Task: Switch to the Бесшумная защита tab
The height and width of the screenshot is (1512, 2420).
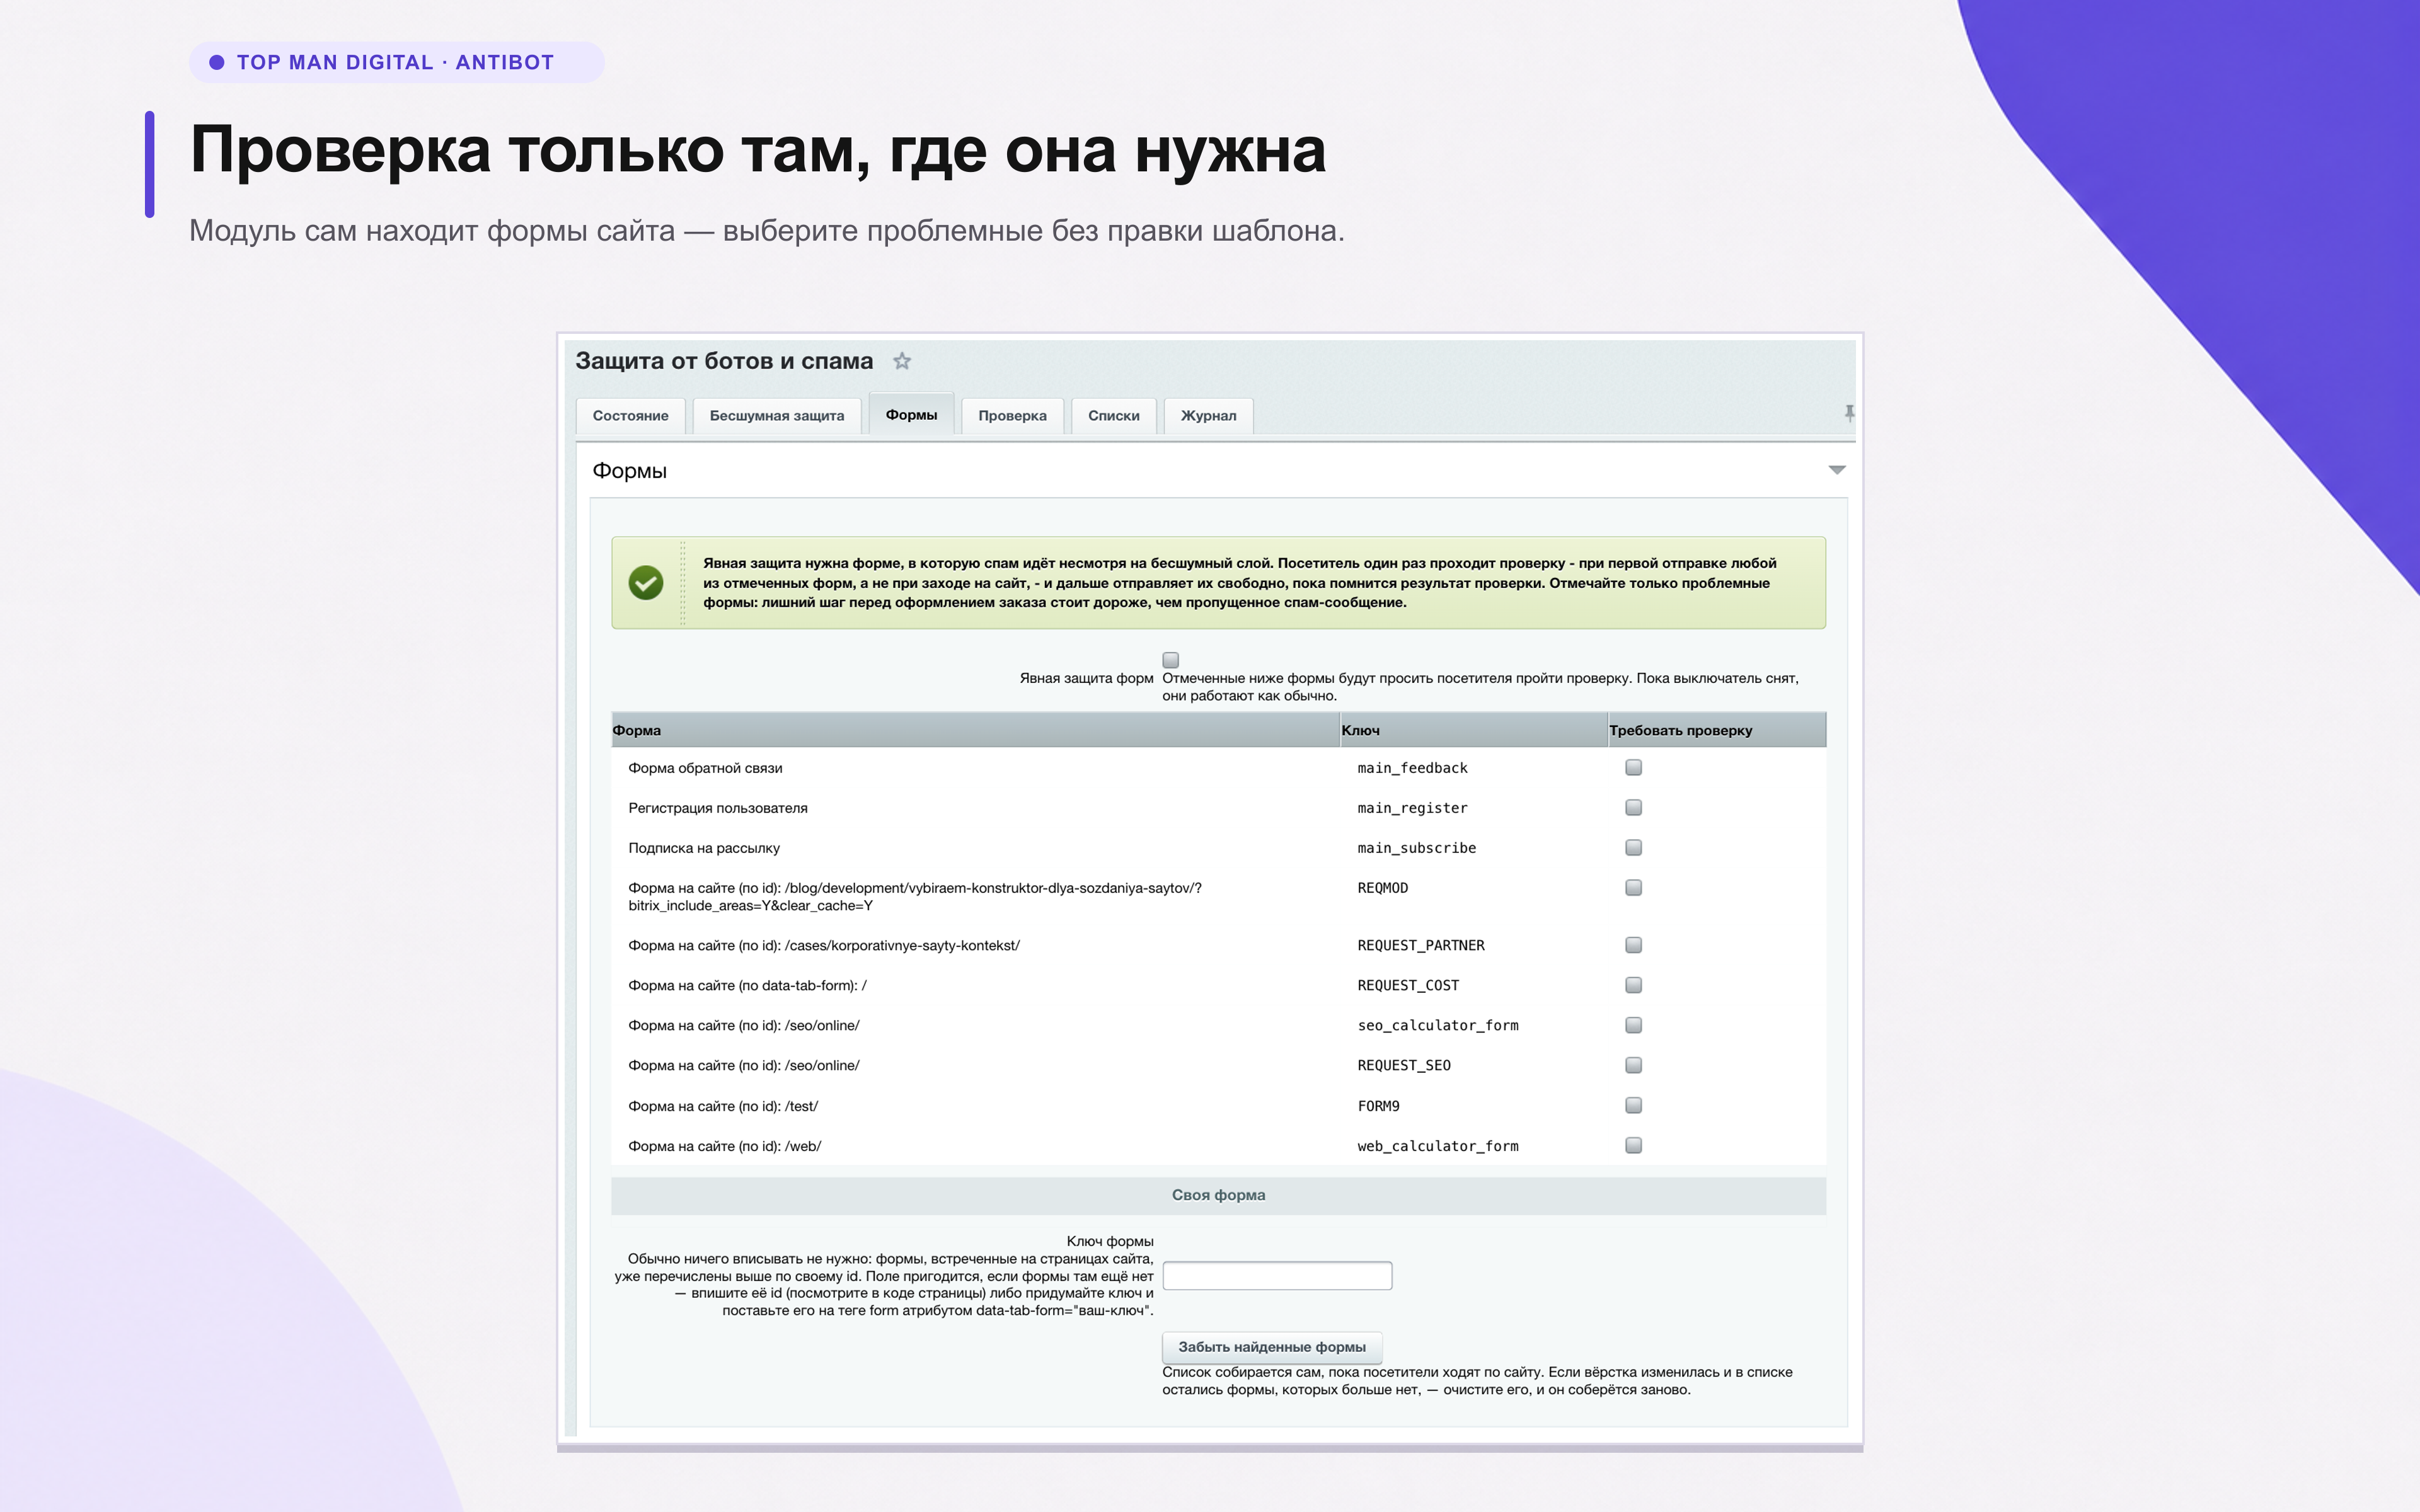Action: (776, 416)
